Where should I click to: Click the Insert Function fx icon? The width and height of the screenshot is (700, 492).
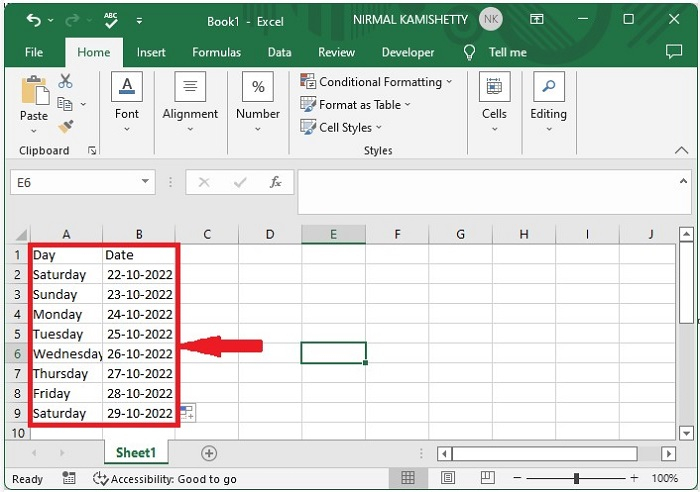[x=275, y=183]
